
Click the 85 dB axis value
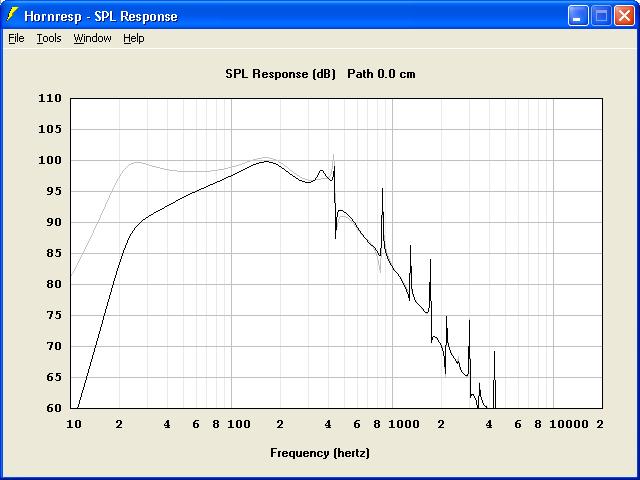click(54, 253)
